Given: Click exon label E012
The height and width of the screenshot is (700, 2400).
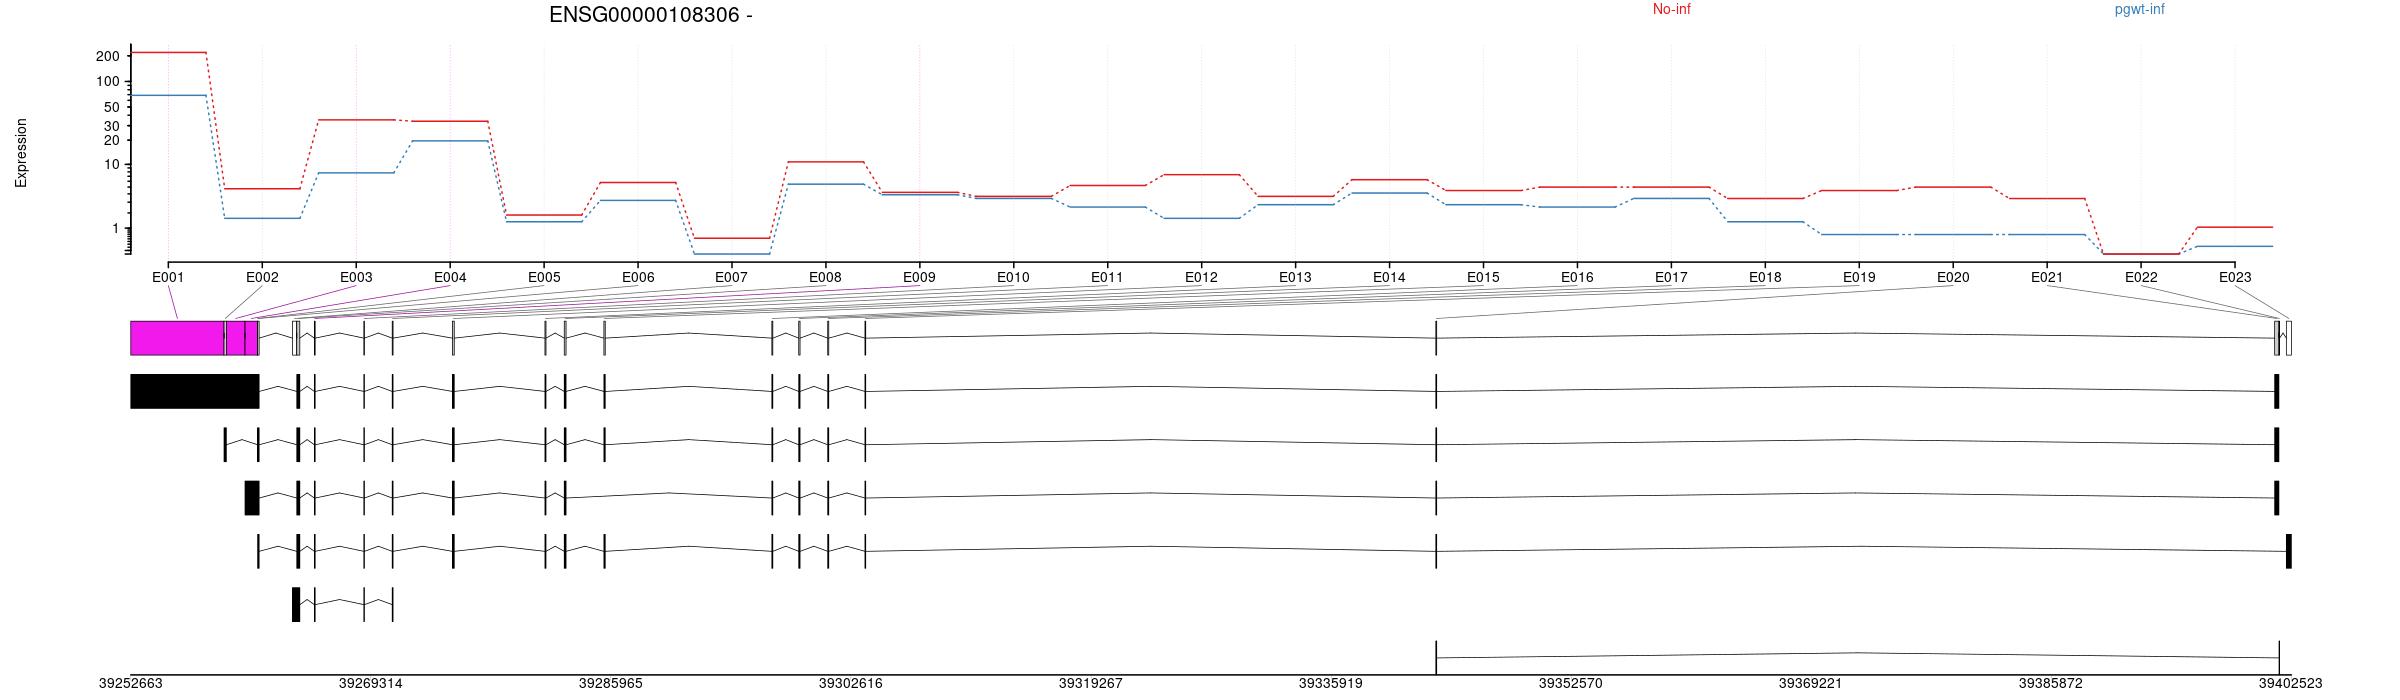Looking at the screenshot, I should pos(1201,277).
